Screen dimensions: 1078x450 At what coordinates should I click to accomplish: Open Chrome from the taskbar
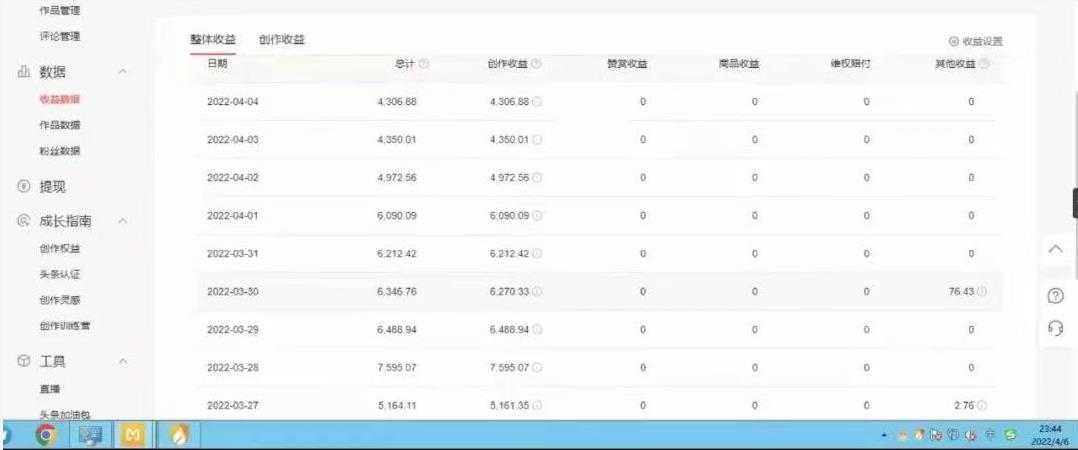click(46, 436)
